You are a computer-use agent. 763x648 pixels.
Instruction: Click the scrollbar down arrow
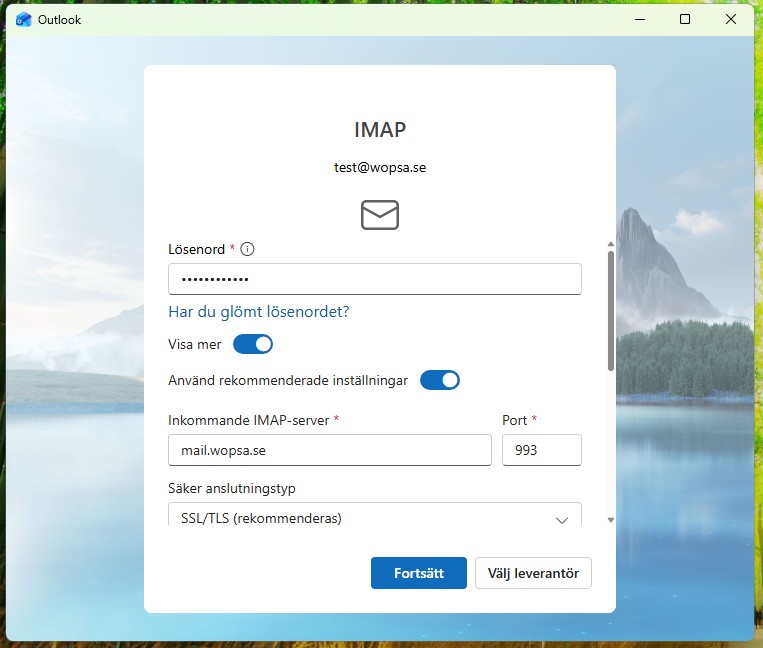pos(611,520)
